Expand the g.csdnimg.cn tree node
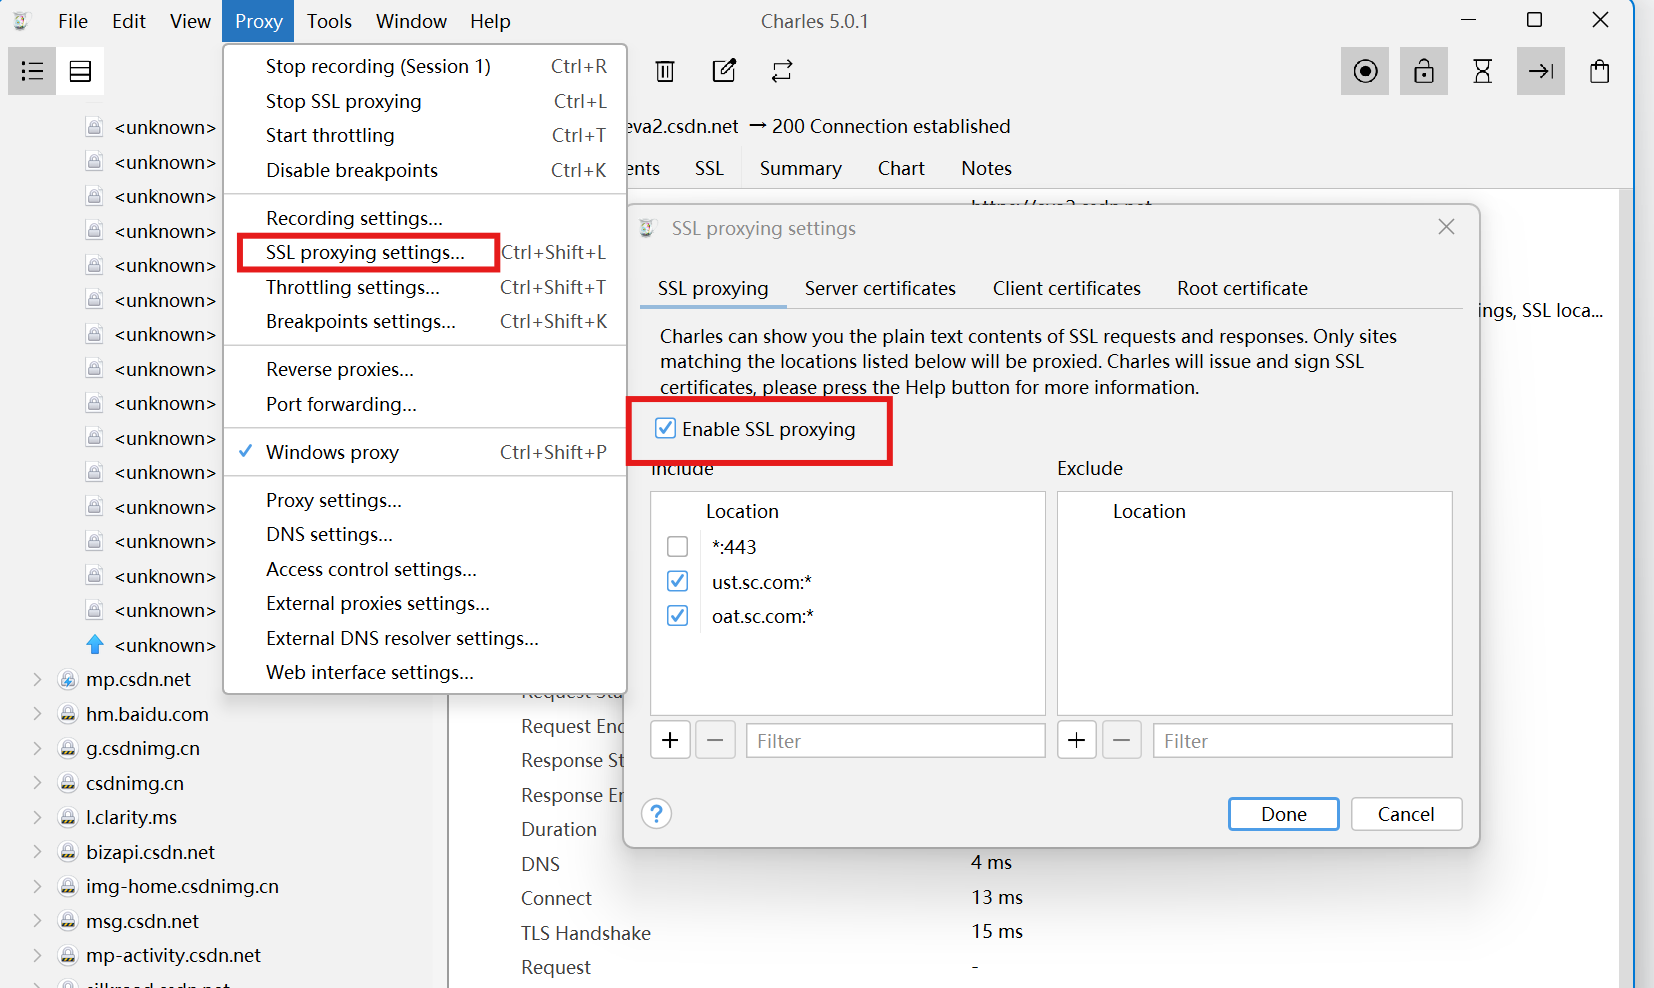 coord(37,749)
